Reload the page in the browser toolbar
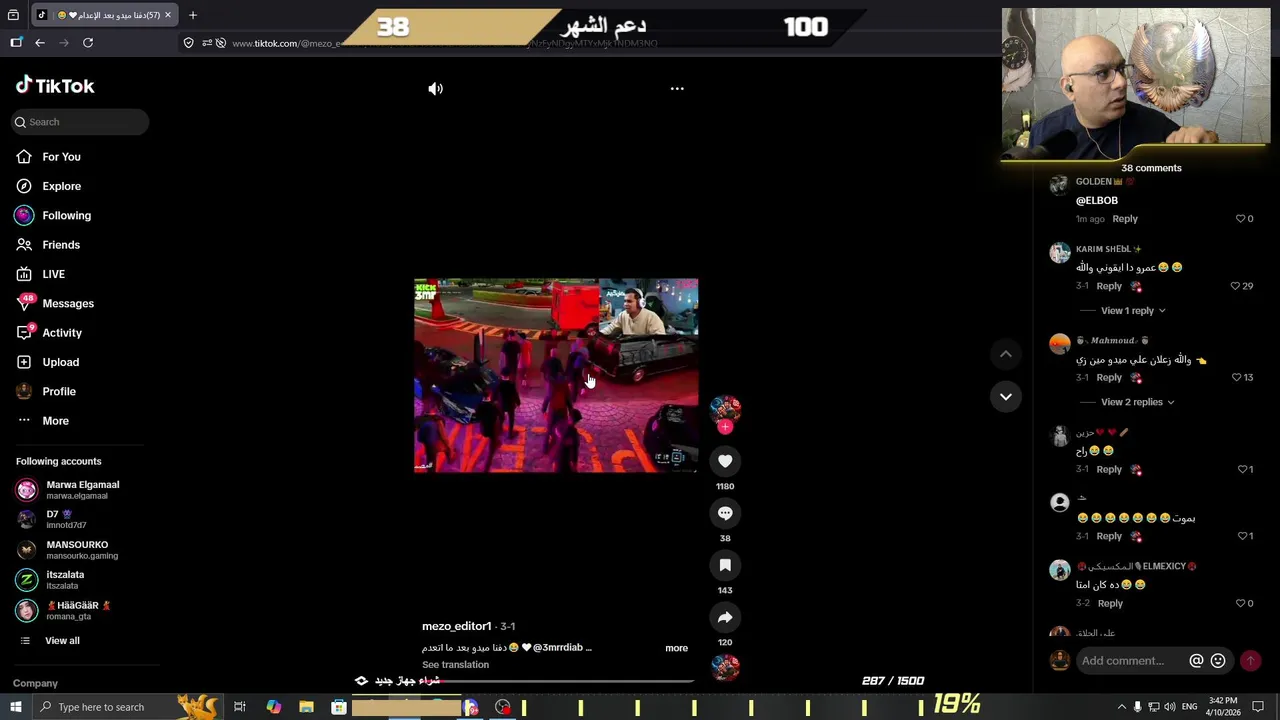 (88, 43)
